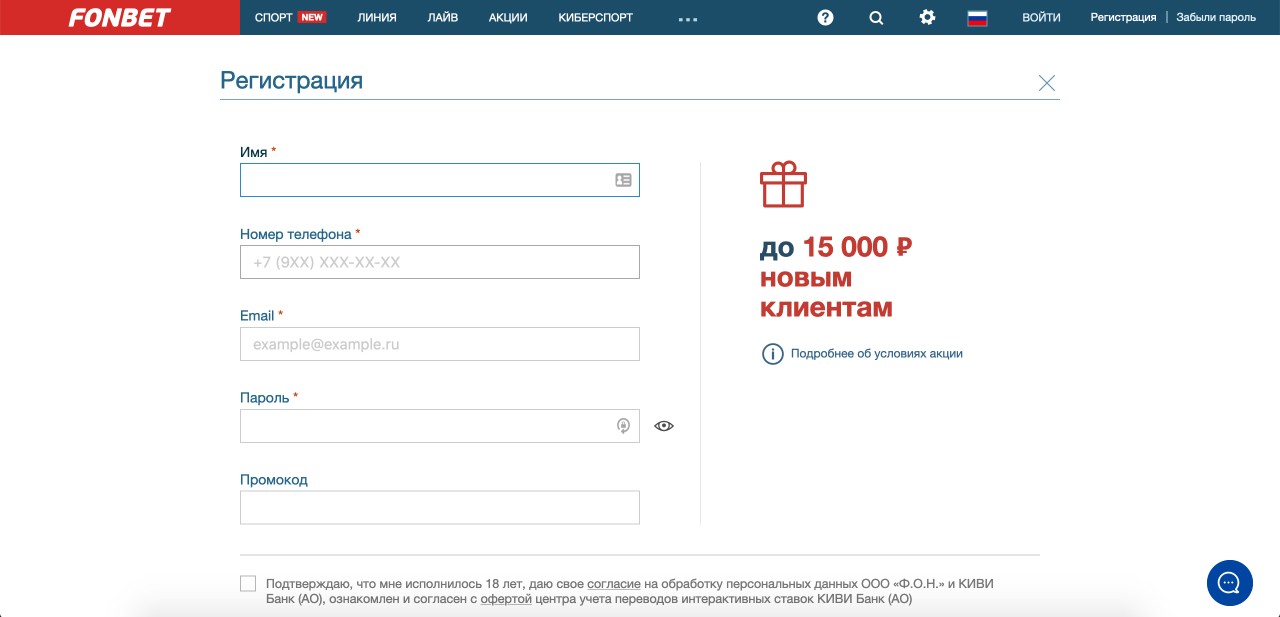Image resolution: width=1280 pixels, height=617 pixels.
Task: Open the settings gear icon
Action: (x=927, y=17)
